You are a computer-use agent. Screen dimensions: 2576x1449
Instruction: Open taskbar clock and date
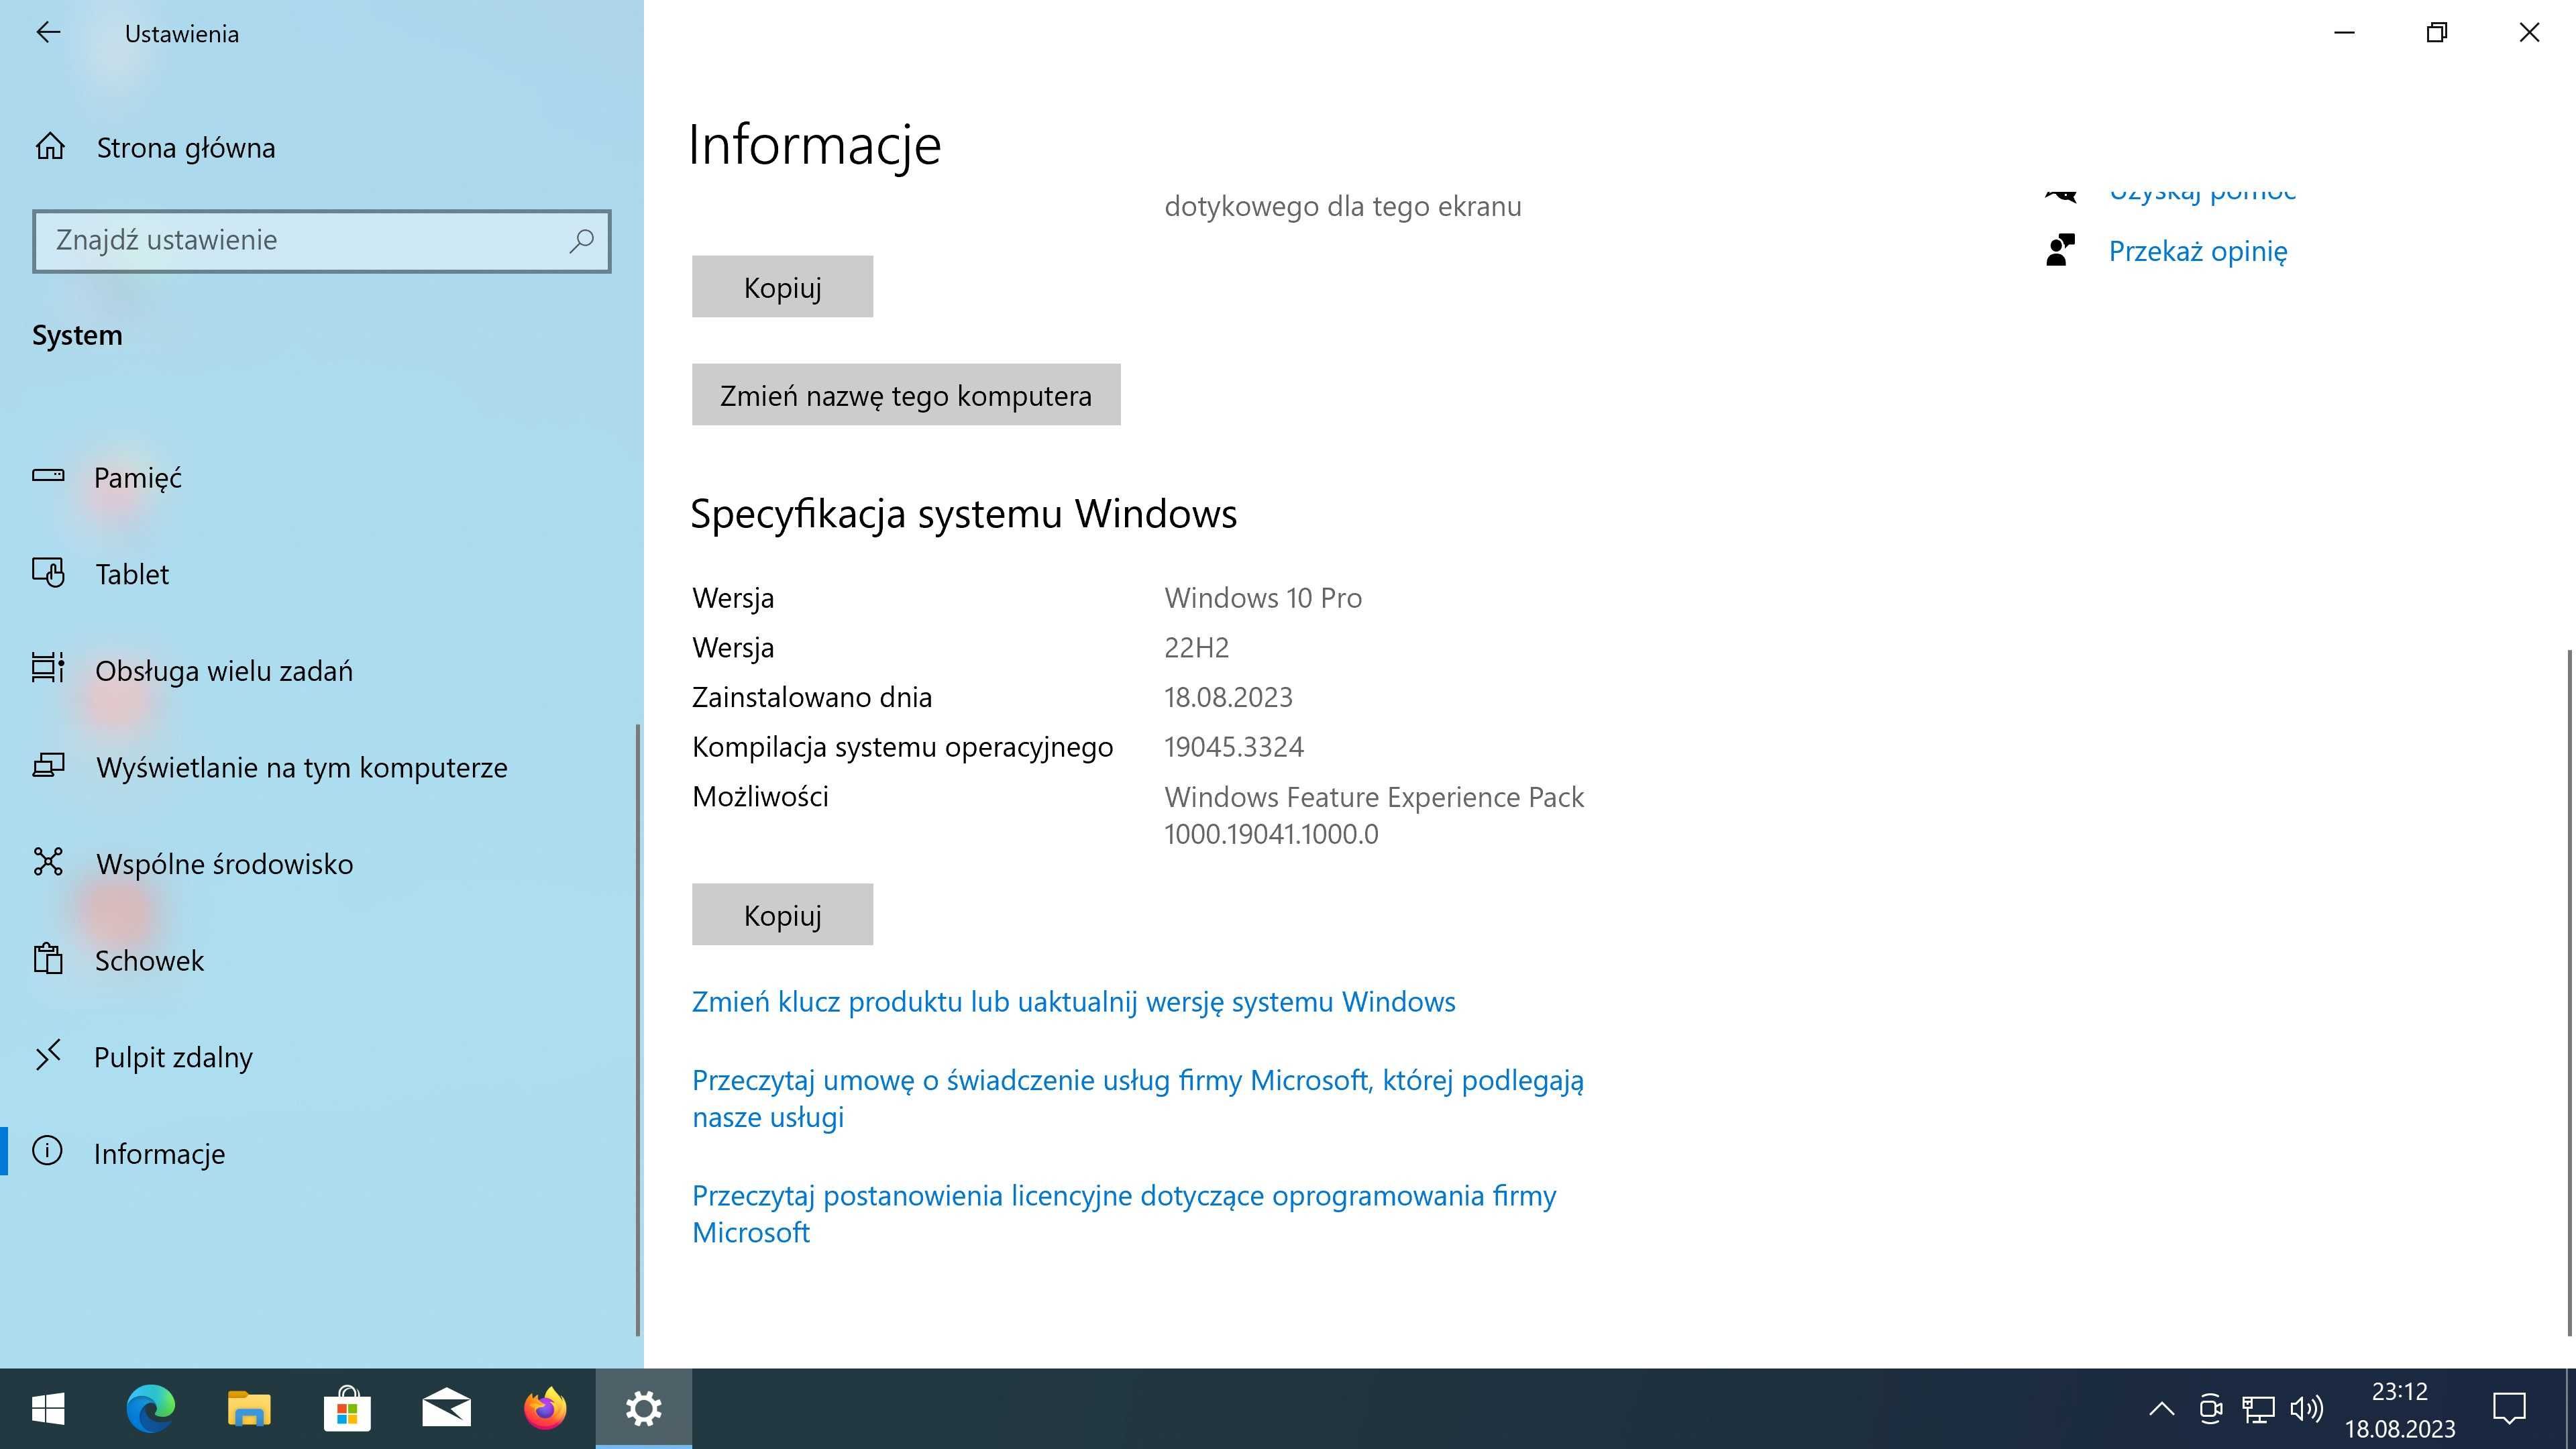(x=2400, y=1409)
